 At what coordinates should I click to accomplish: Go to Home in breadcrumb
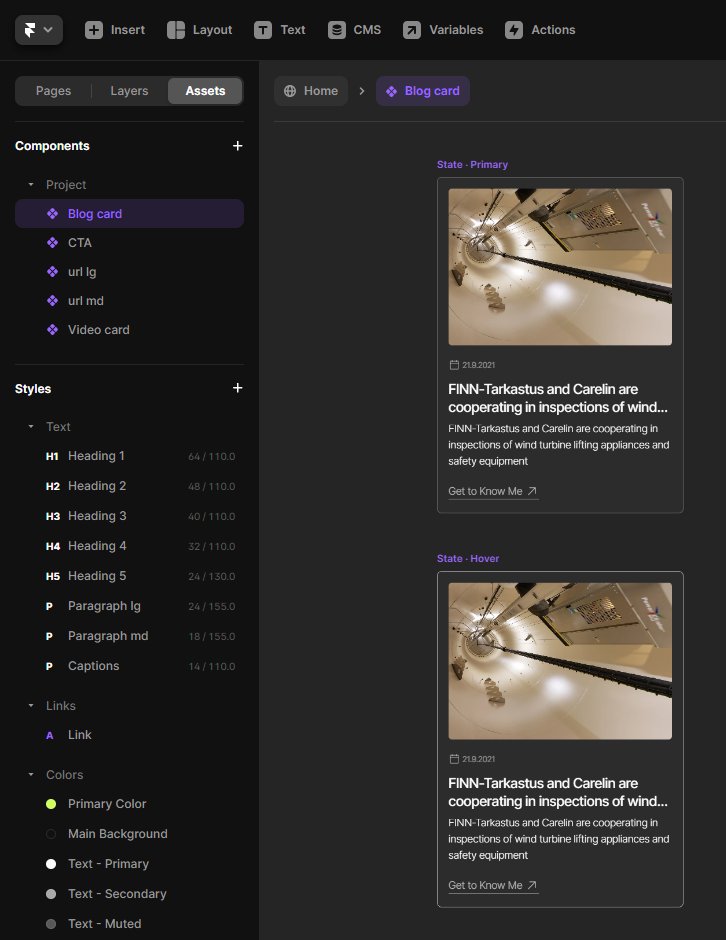(311, 91)
